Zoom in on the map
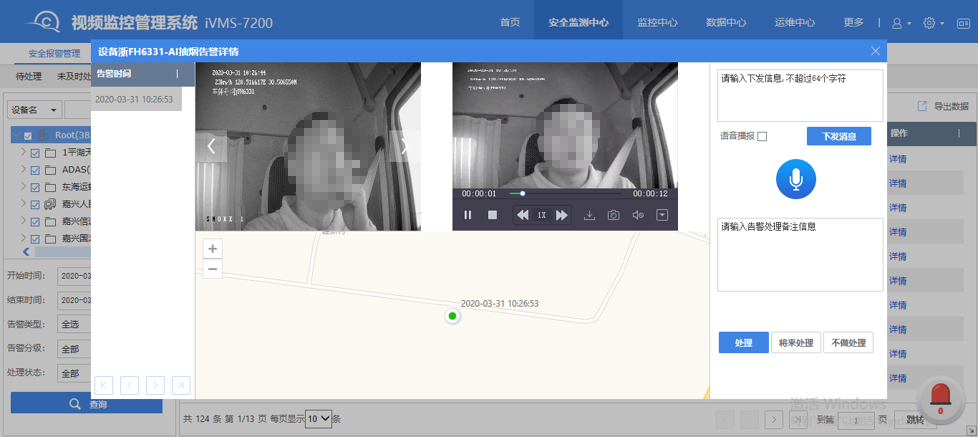 (213, 249)
